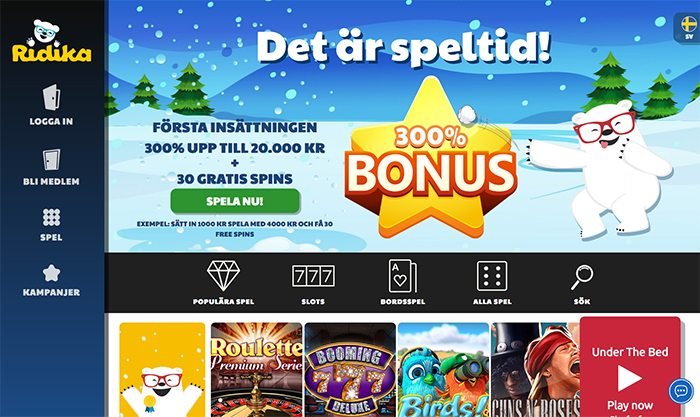The width and height of the screenshot is (700, 417).
Task: Select the Bli Medlem door icon
Action: (51, 159)
